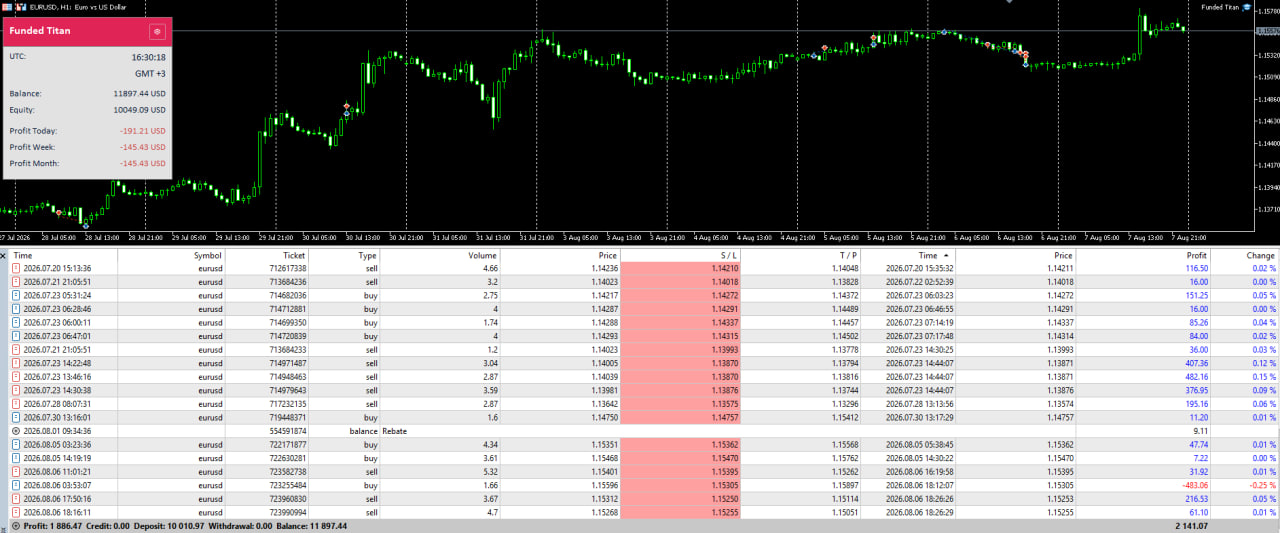Click the S / L column header
Screen dimensions: 1280x533
tap(729, 256)
